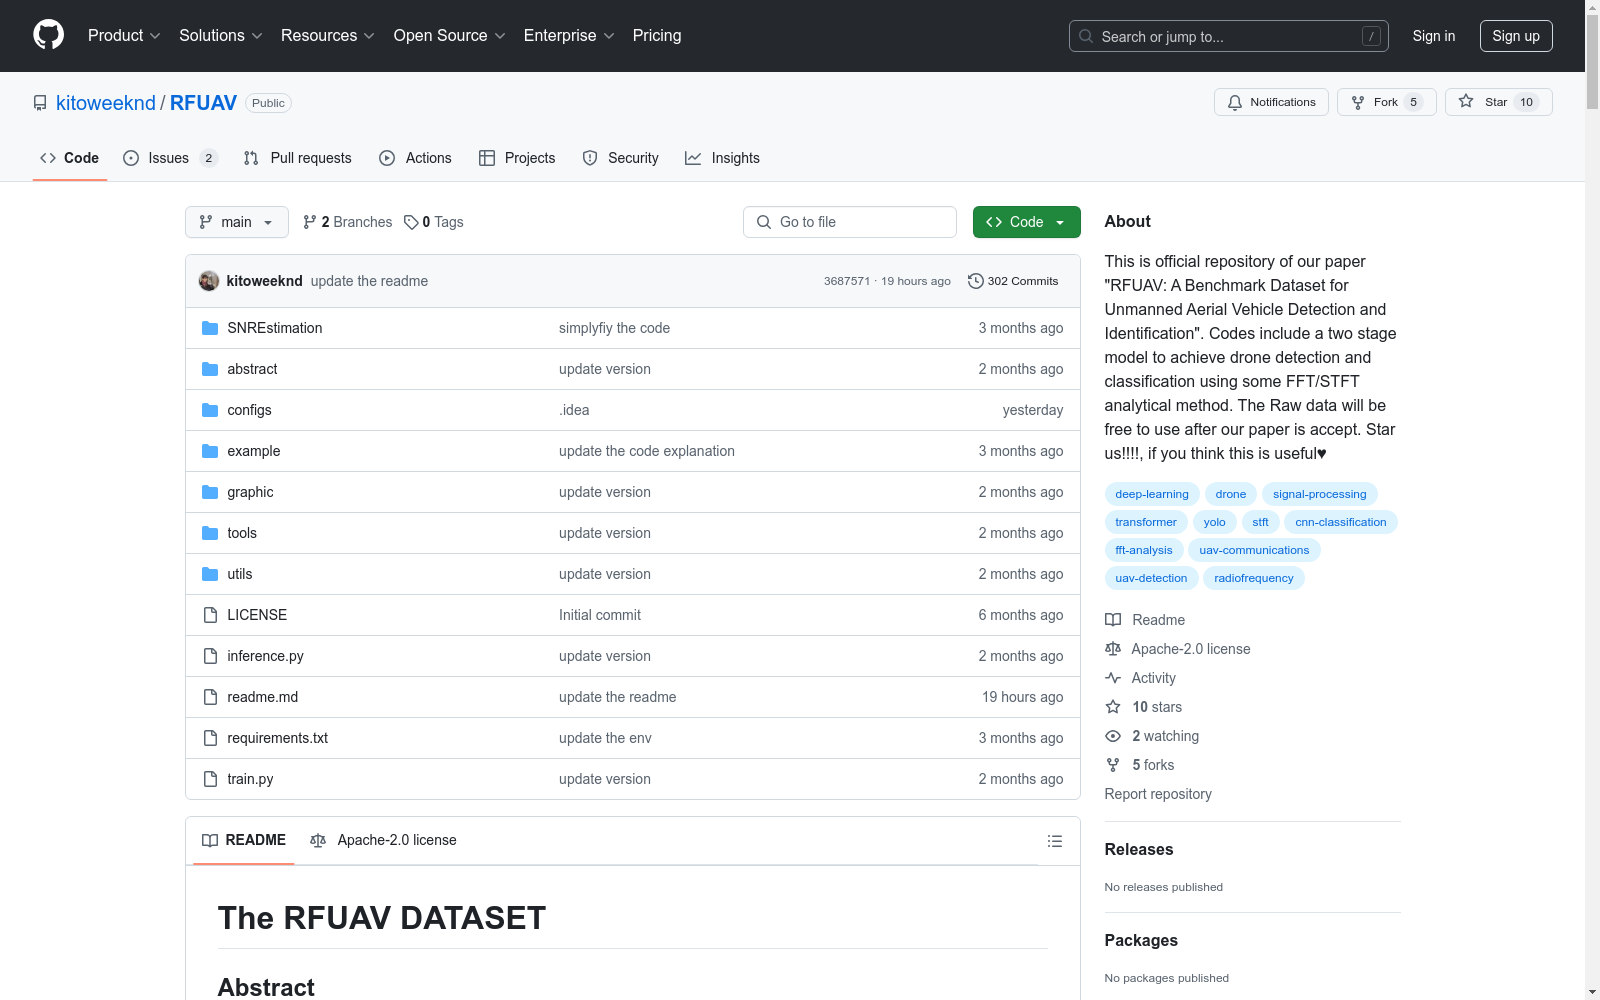
Task: Open the readme.md file
Action: tap(262, 697)
